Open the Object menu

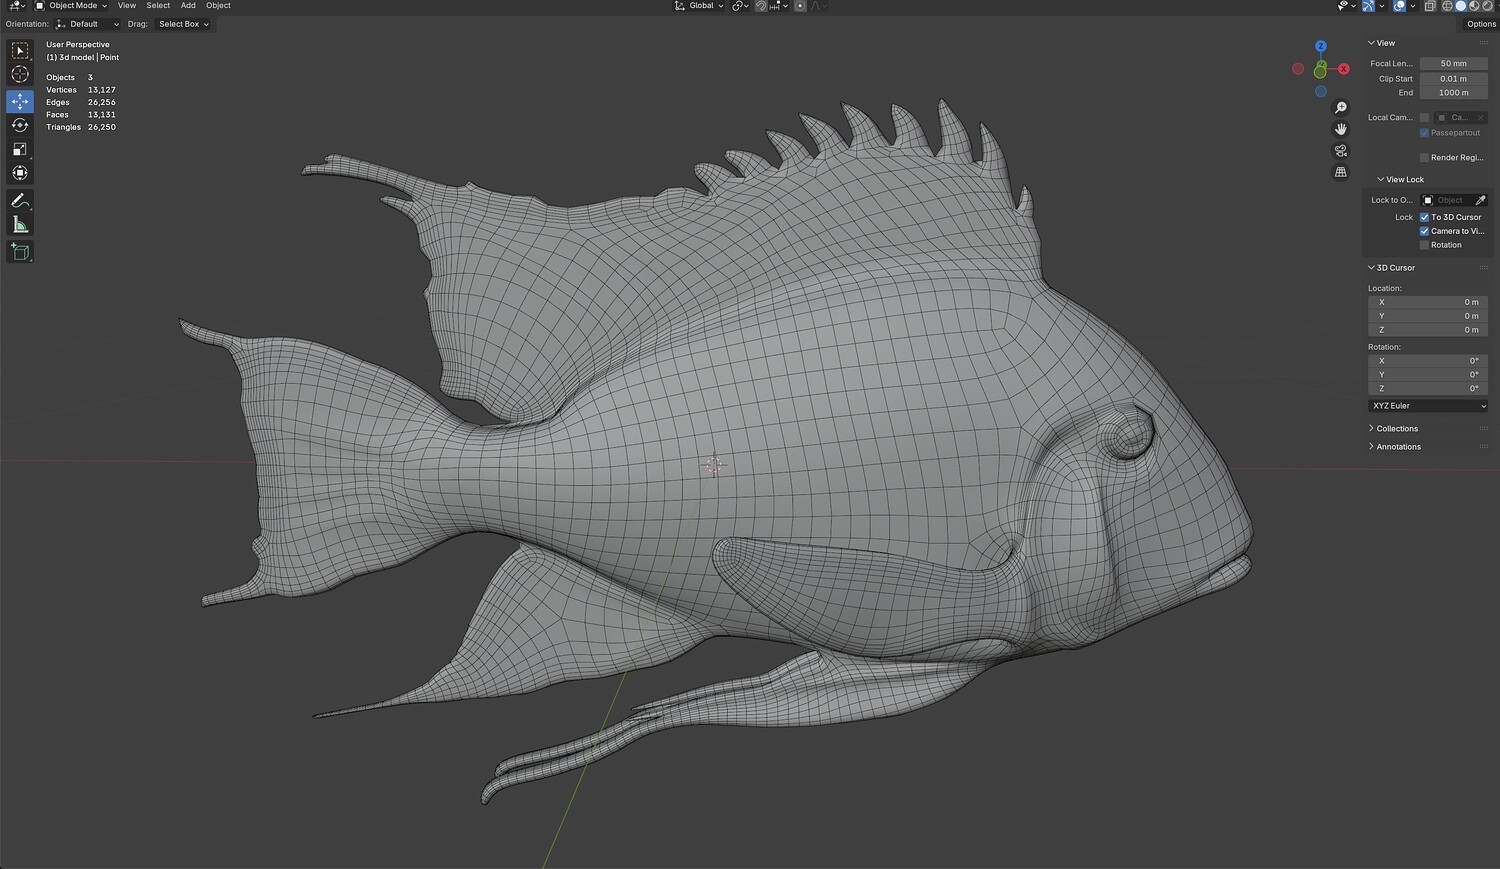(x=218, y=6)
